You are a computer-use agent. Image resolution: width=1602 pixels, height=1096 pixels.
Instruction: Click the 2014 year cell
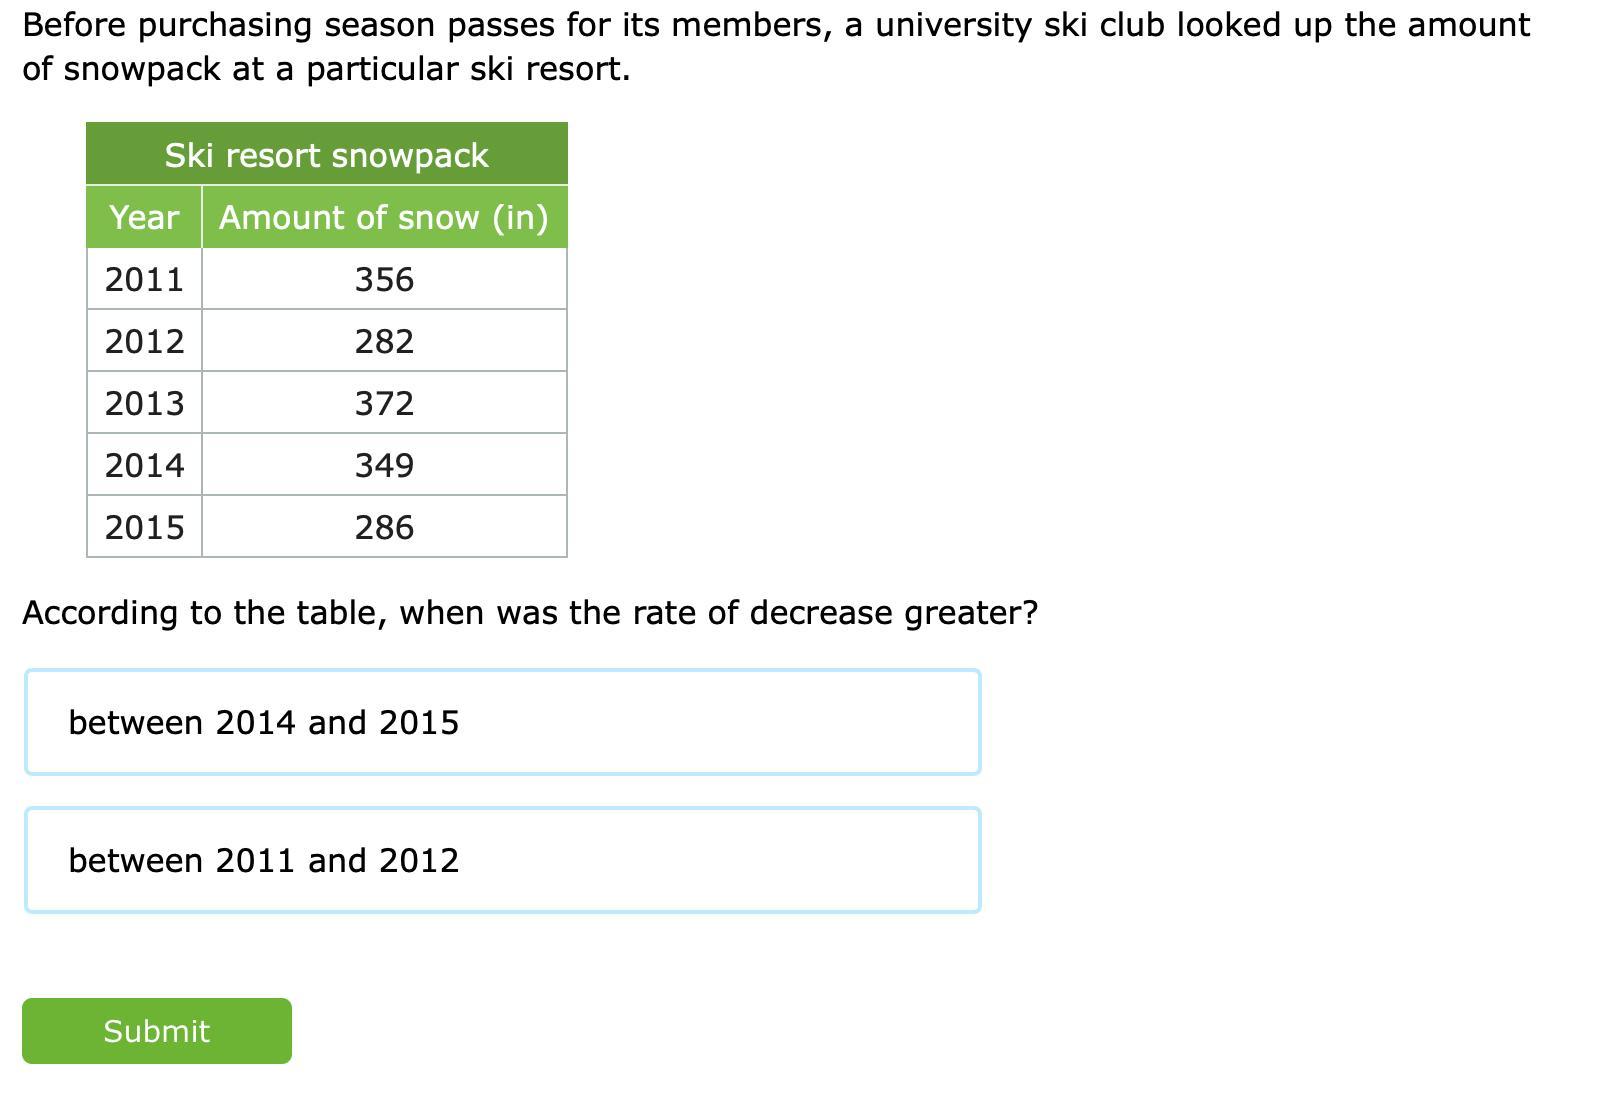coord(144,465)
